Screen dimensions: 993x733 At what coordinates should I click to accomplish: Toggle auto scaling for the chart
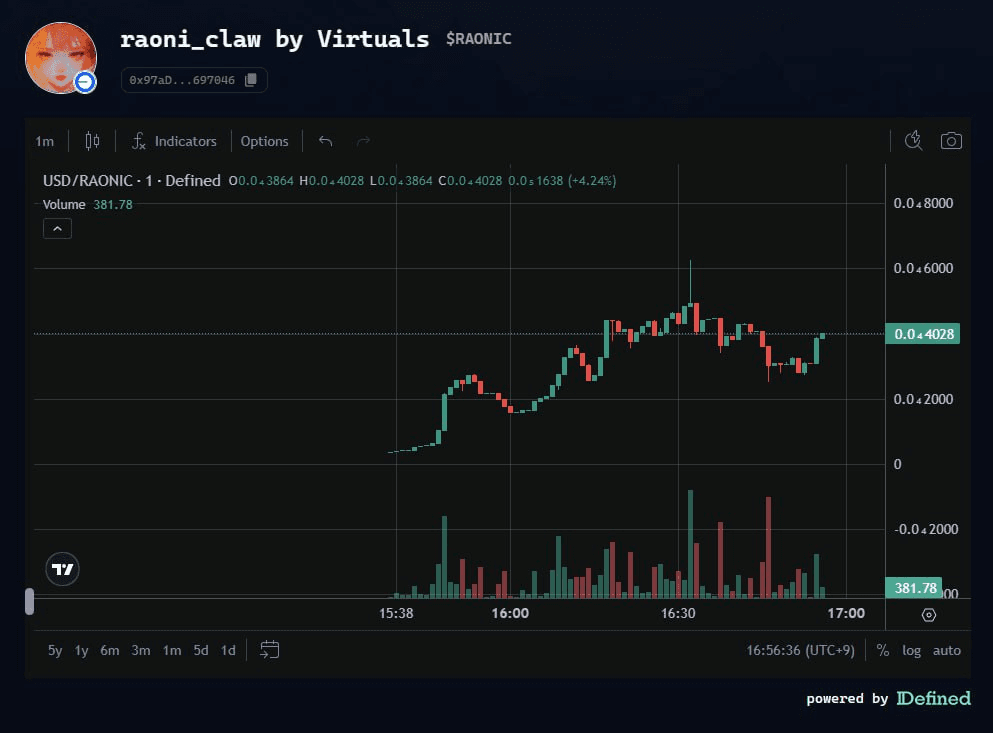pyautogui.click(x=946, y=650)
